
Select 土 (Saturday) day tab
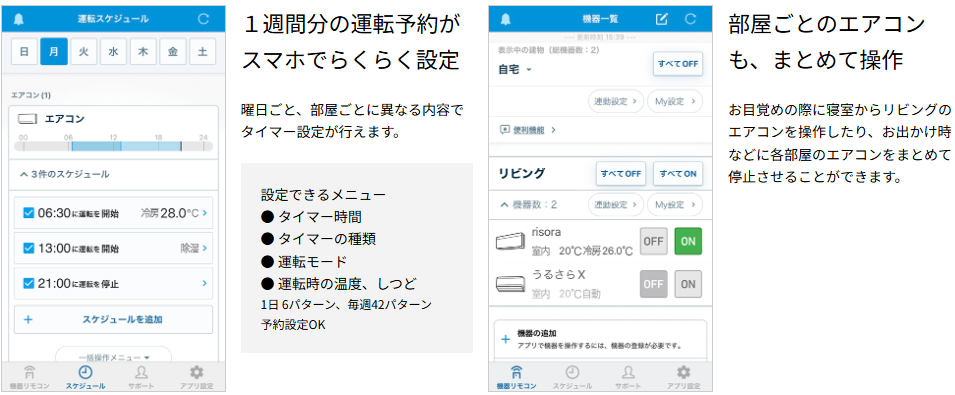(x=202, y=52)
